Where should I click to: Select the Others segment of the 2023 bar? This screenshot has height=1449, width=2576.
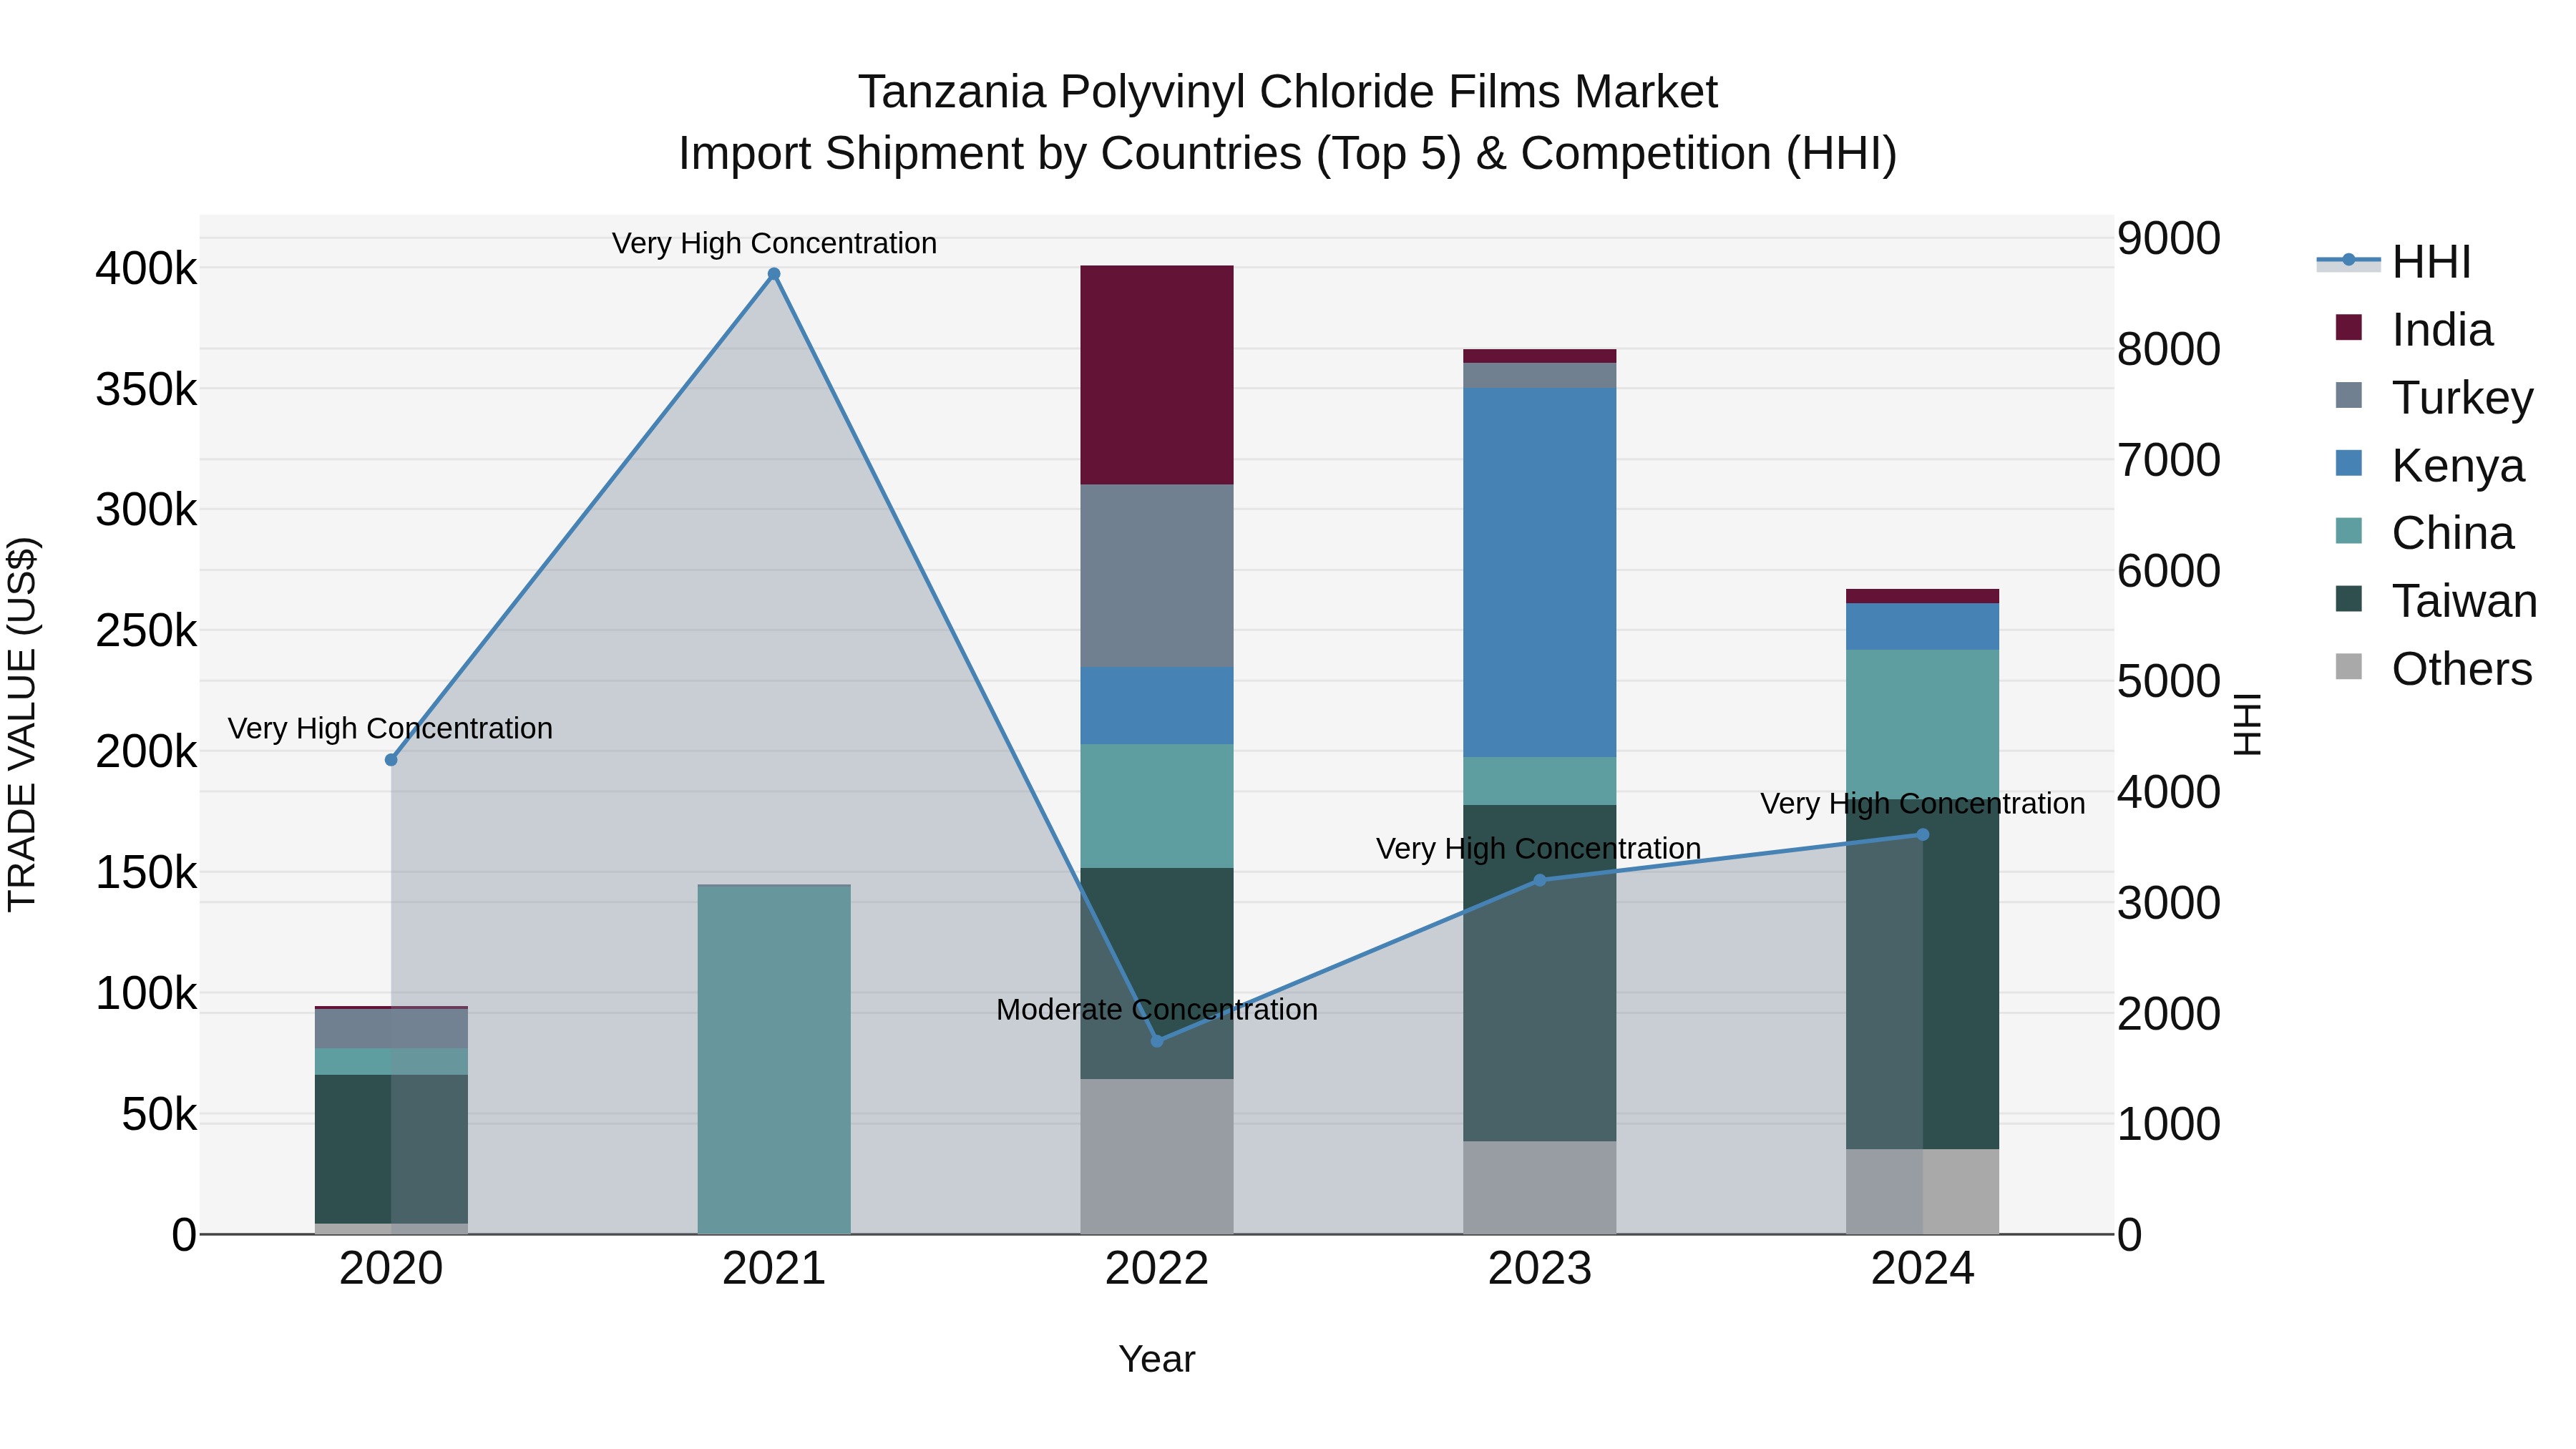point(1540,1188)
